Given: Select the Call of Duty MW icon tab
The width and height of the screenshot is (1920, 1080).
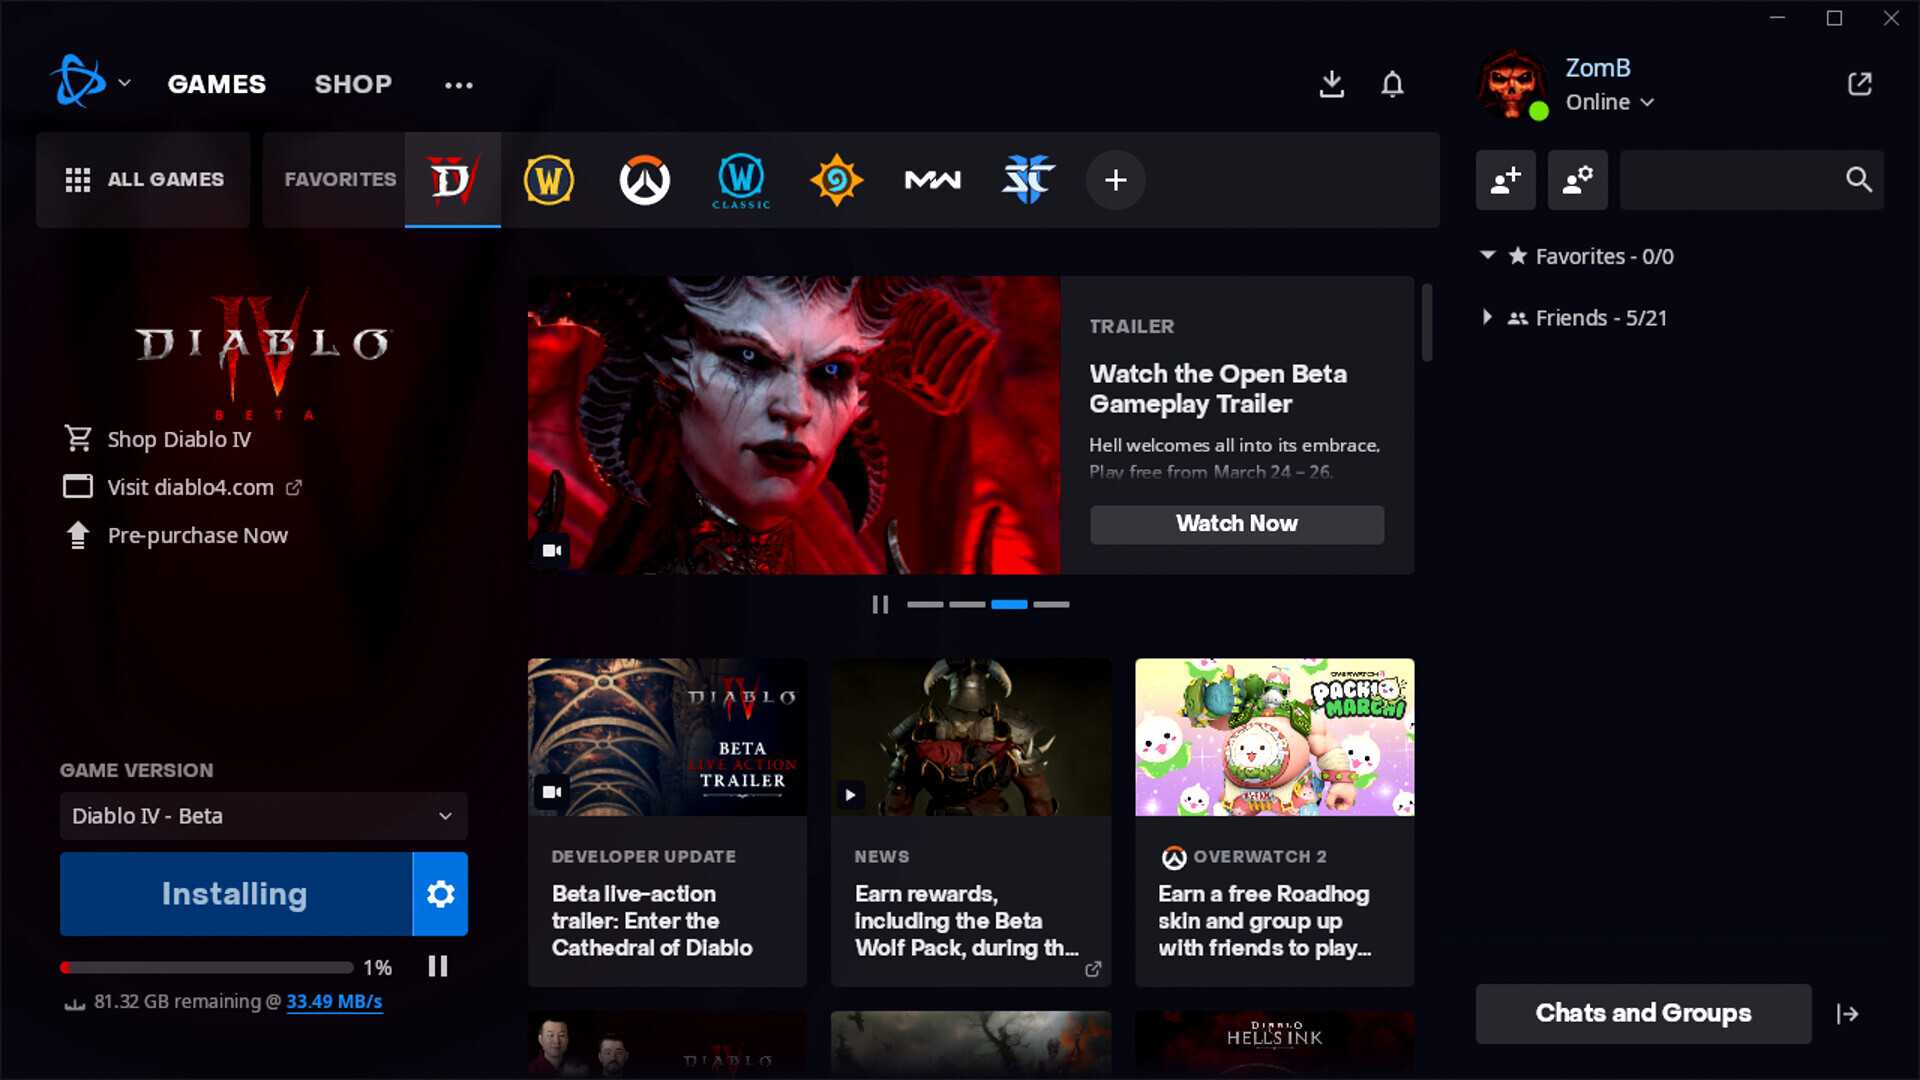Looking at the screenshot, I should tap(931, 178).
